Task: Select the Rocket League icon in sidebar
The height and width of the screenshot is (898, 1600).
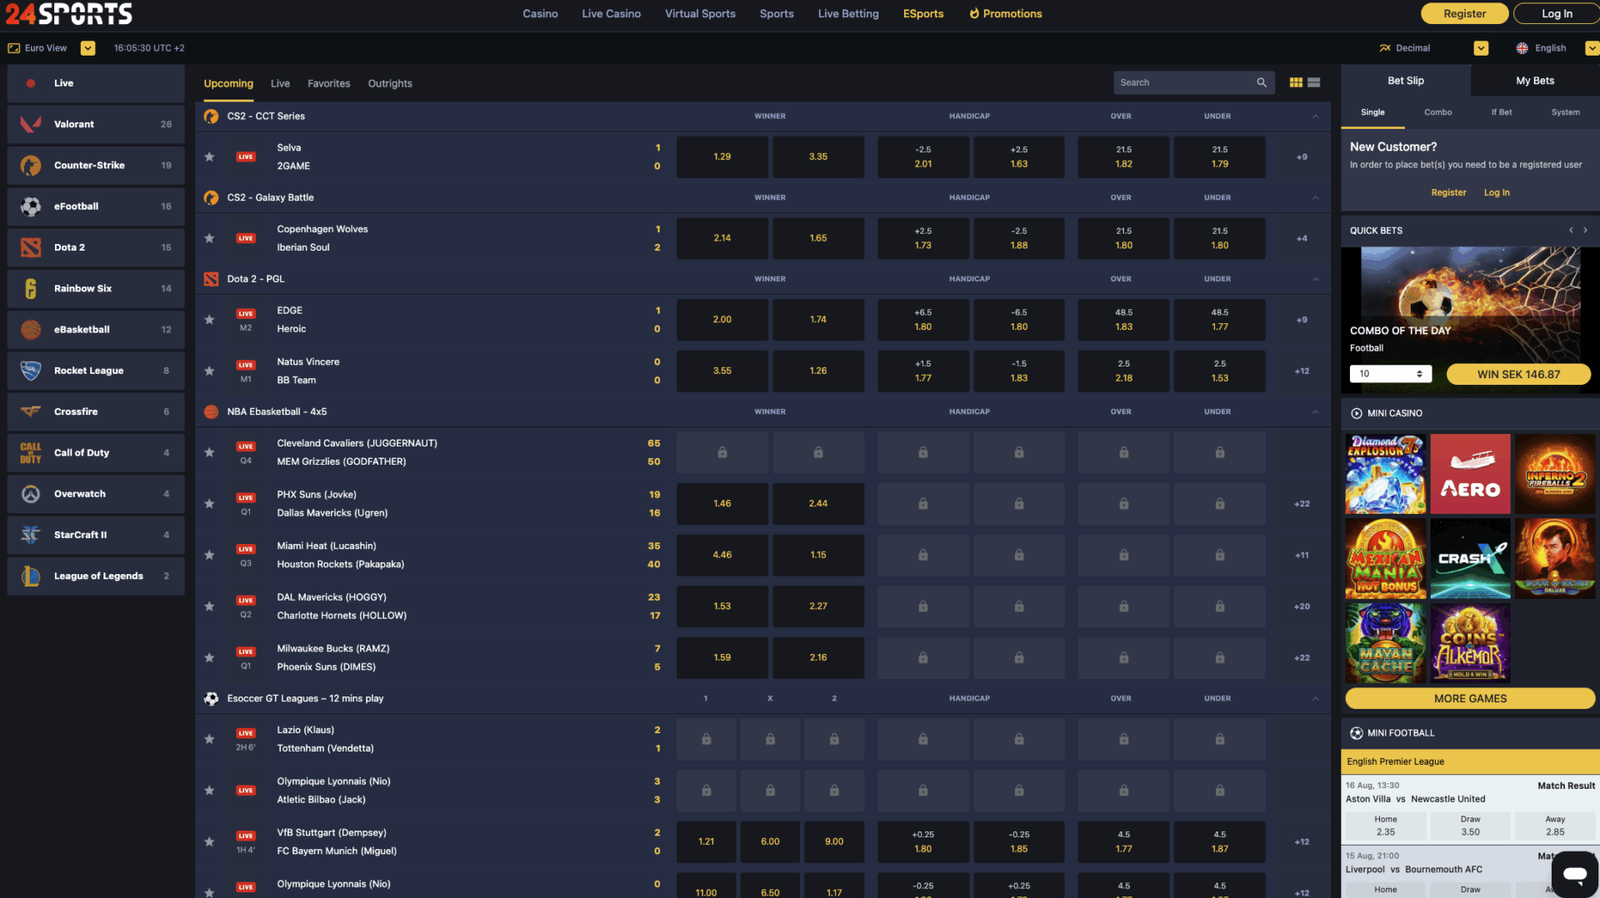Action: (31, 371)
